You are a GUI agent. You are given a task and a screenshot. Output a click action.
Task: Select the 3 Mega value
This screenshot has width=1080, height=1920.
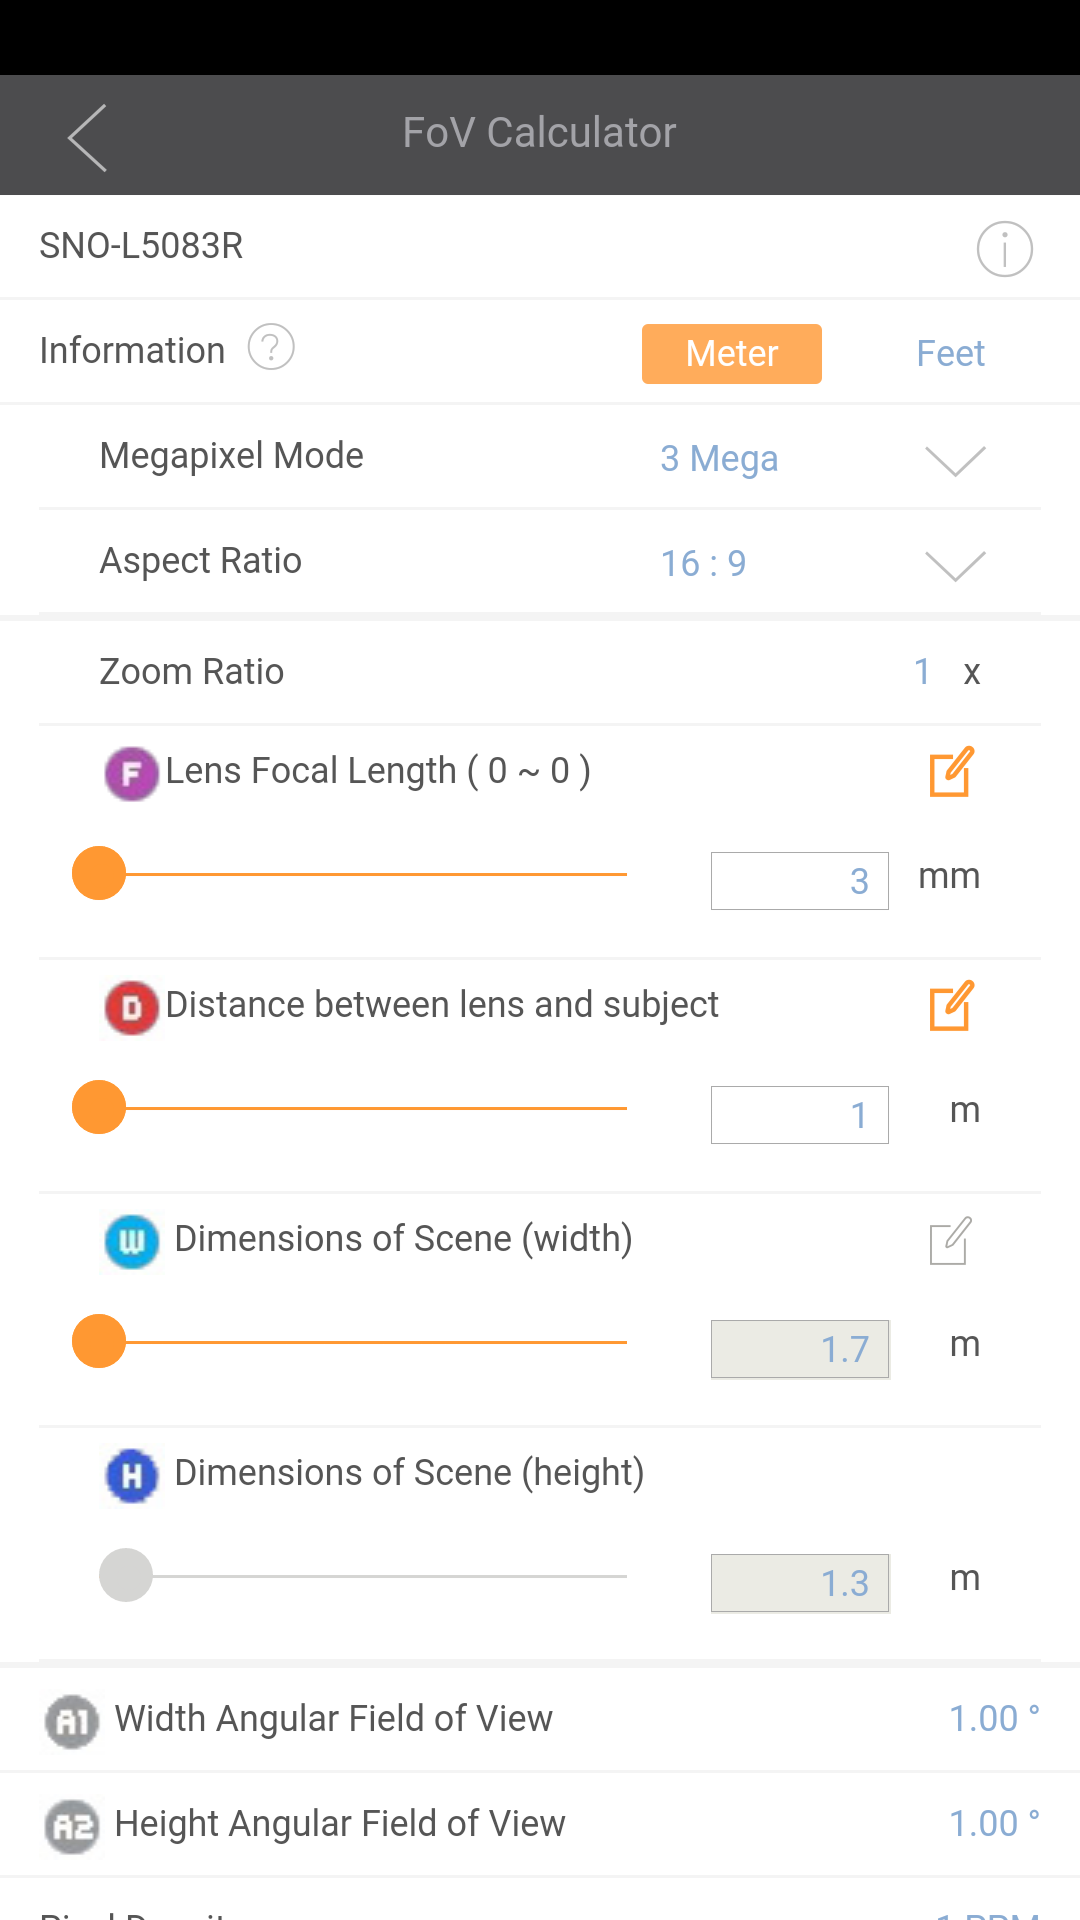click(719, 459)
